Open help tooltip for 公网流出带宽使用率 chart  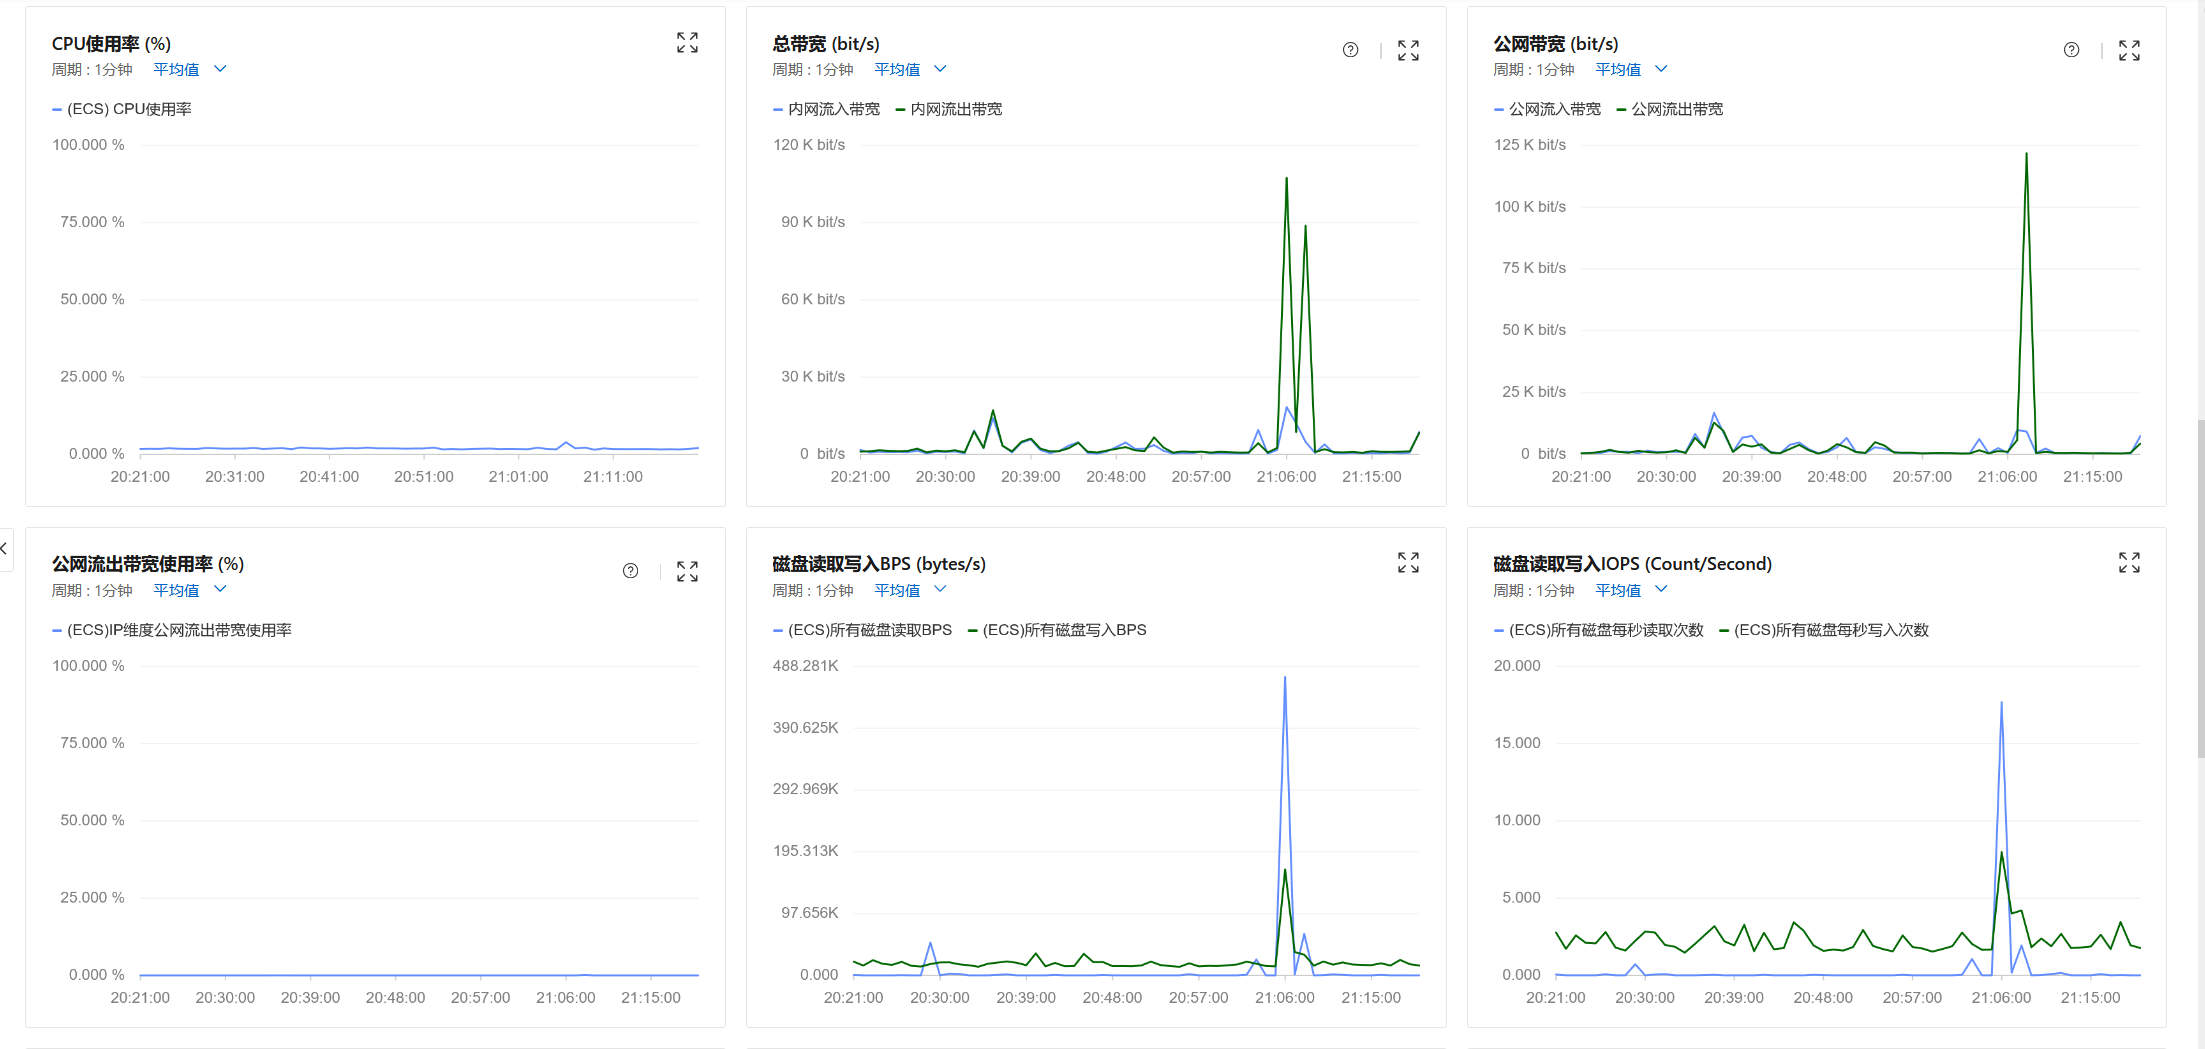[x=630, y=571]
